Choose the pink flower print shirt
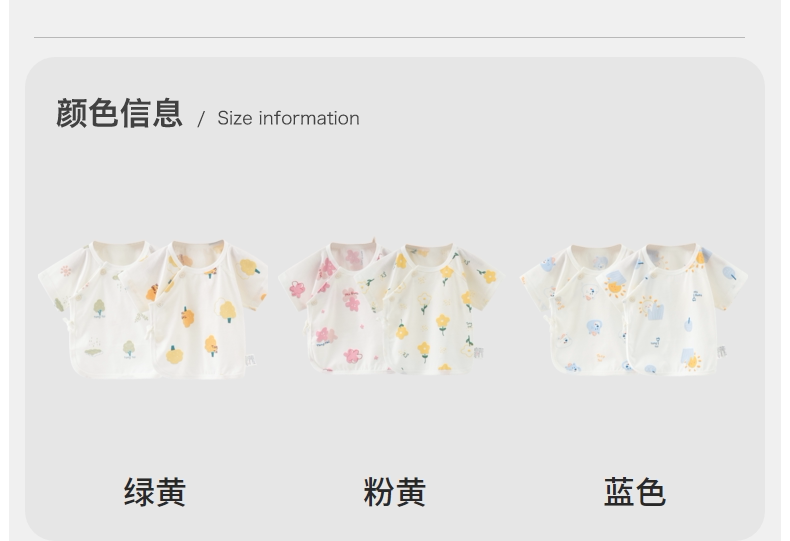Image resolution: width=790 pixels, height=541 pixels. click(334, 308)
